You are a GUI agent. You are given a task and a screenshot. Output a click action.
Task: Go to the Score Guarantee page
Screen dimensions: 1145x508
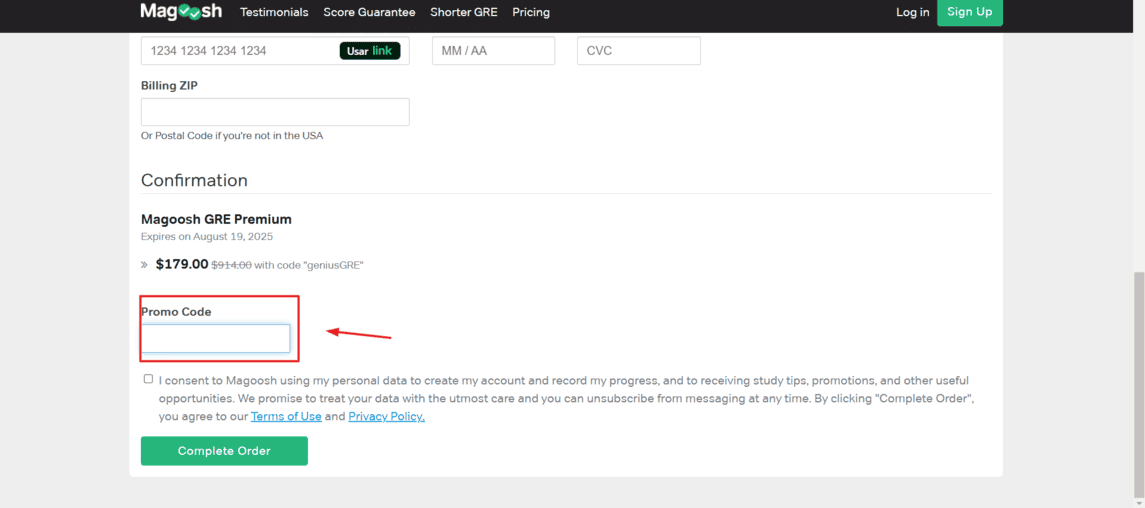(x=369, y=12)
